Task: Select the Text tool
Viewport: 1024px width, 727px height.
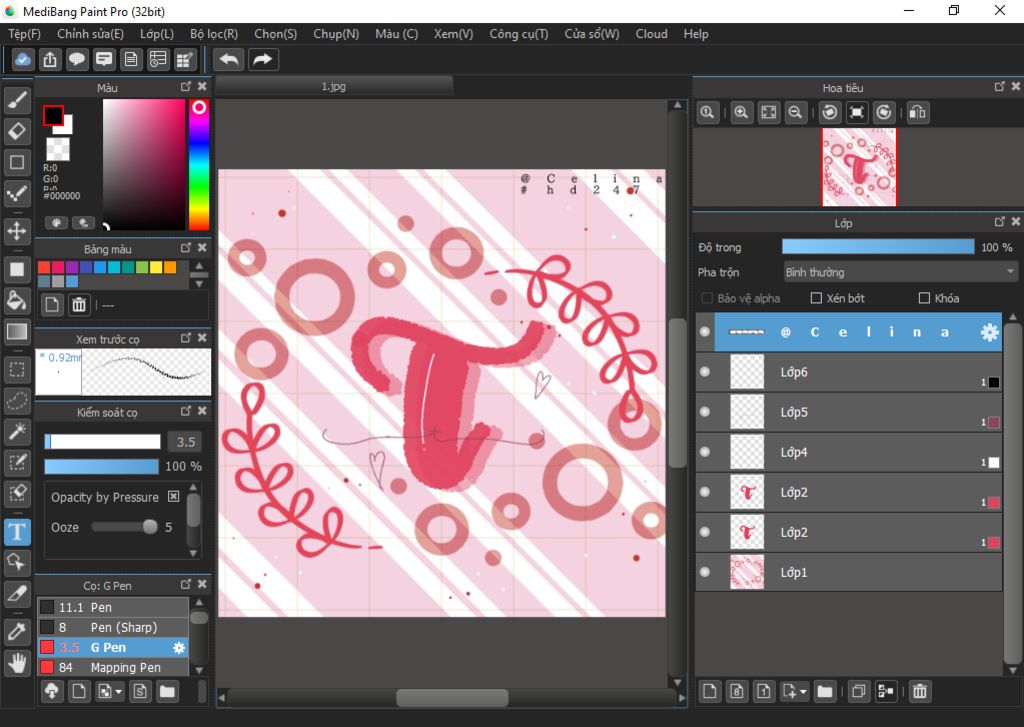Action: tap(18, 532)
